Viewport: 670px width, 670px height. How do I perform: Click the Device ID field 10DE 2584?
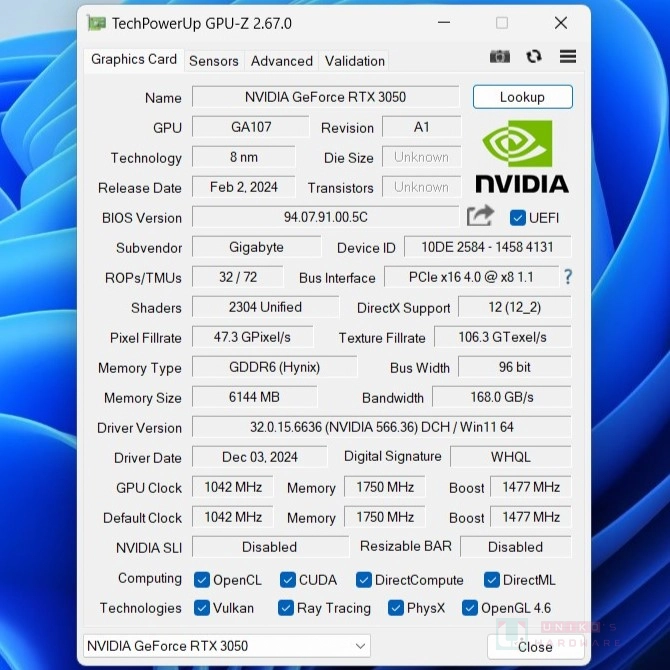488,247
